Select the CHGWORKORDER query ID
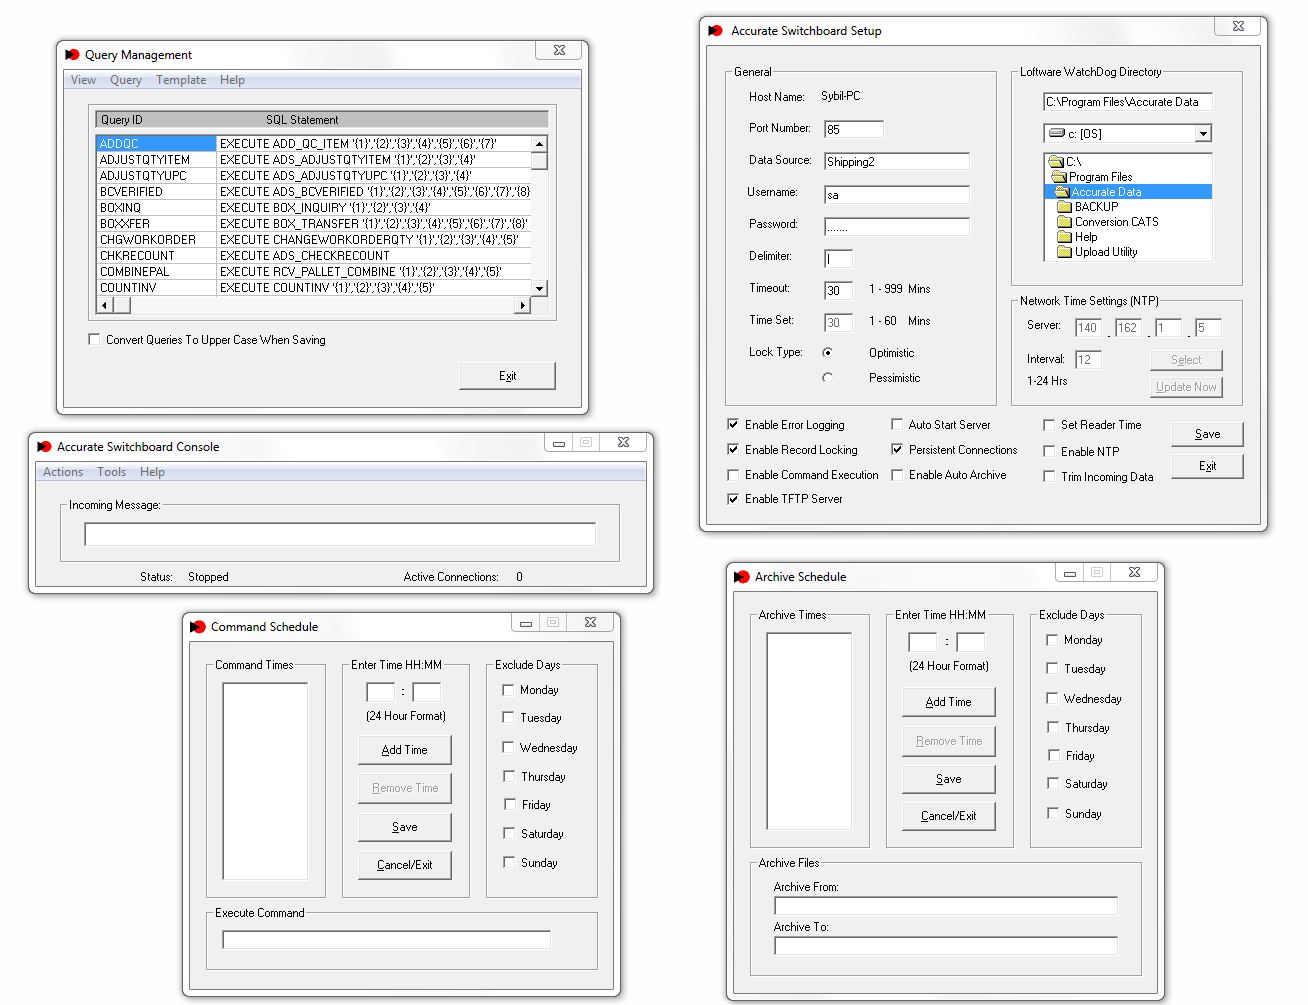The width and height of the screenshot is (1308, 1005). pyautogui.click(x=156, y=240)
